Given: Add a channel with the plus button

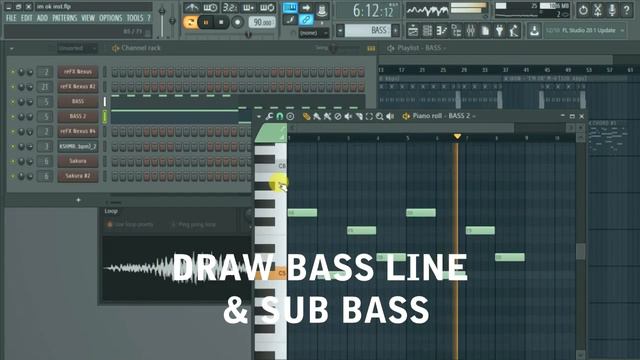Looking at the screenshot, I should (x=78, y=200).
